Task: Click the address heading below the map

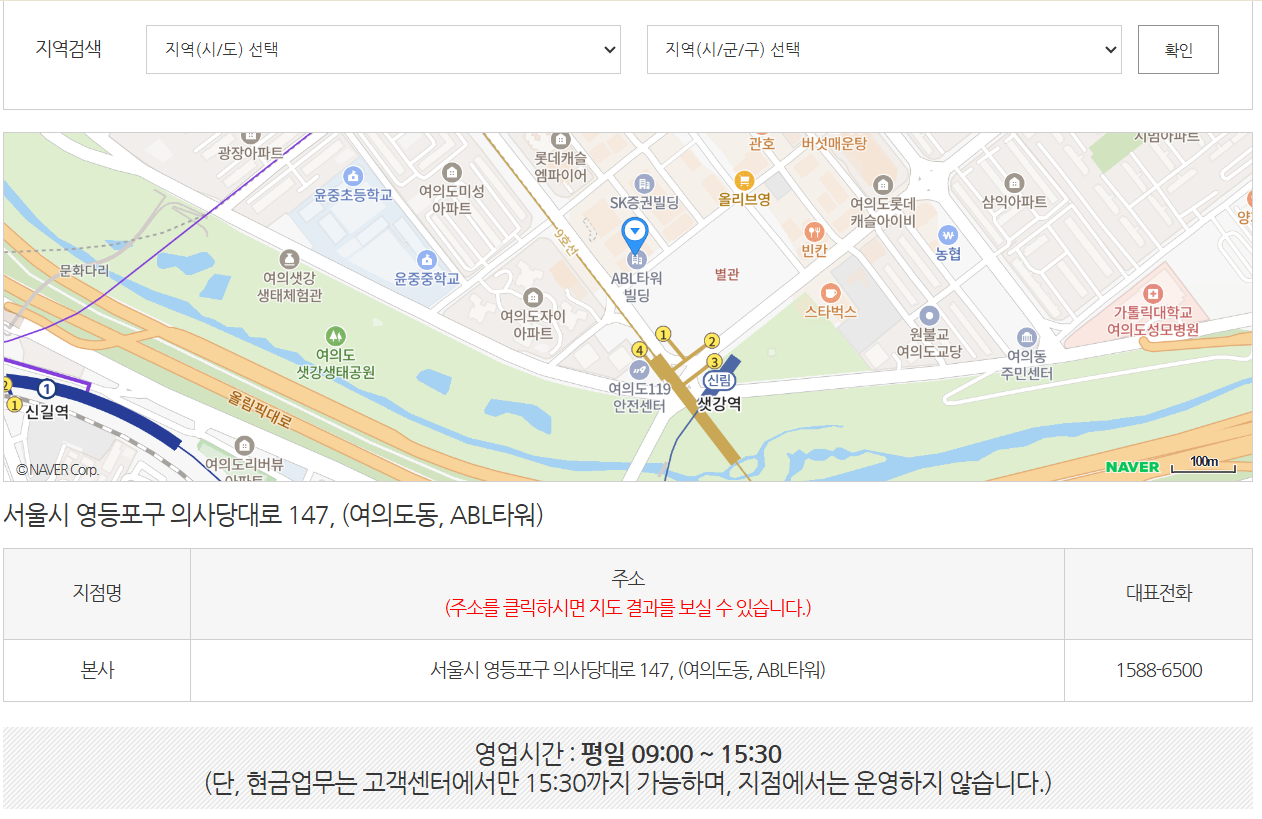Action: coord(273,515)
